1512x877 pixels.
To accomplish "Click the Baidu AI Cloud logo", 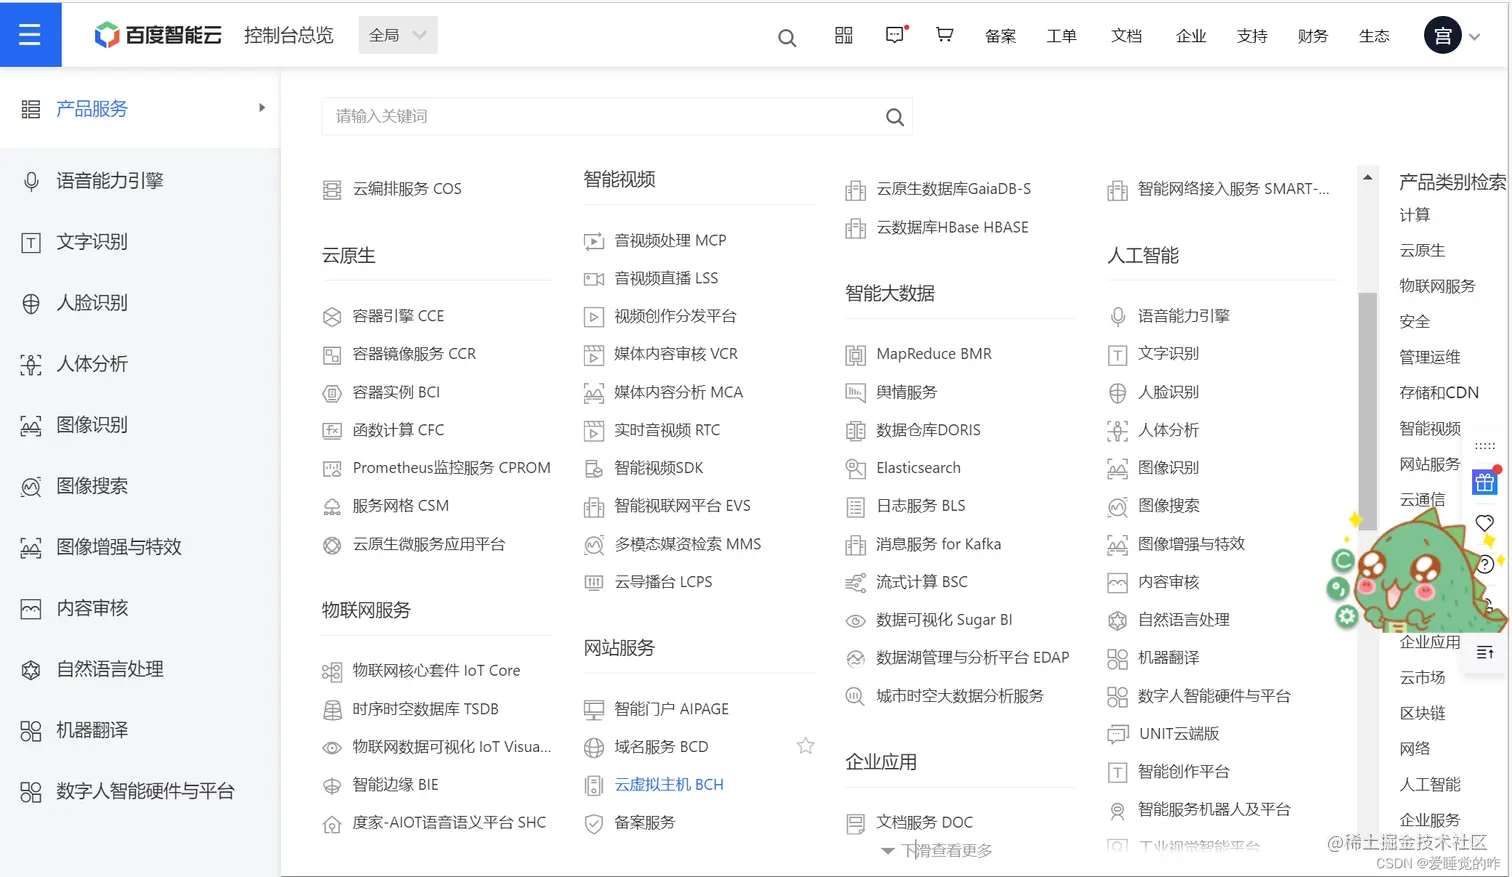I will coord(158,35).
